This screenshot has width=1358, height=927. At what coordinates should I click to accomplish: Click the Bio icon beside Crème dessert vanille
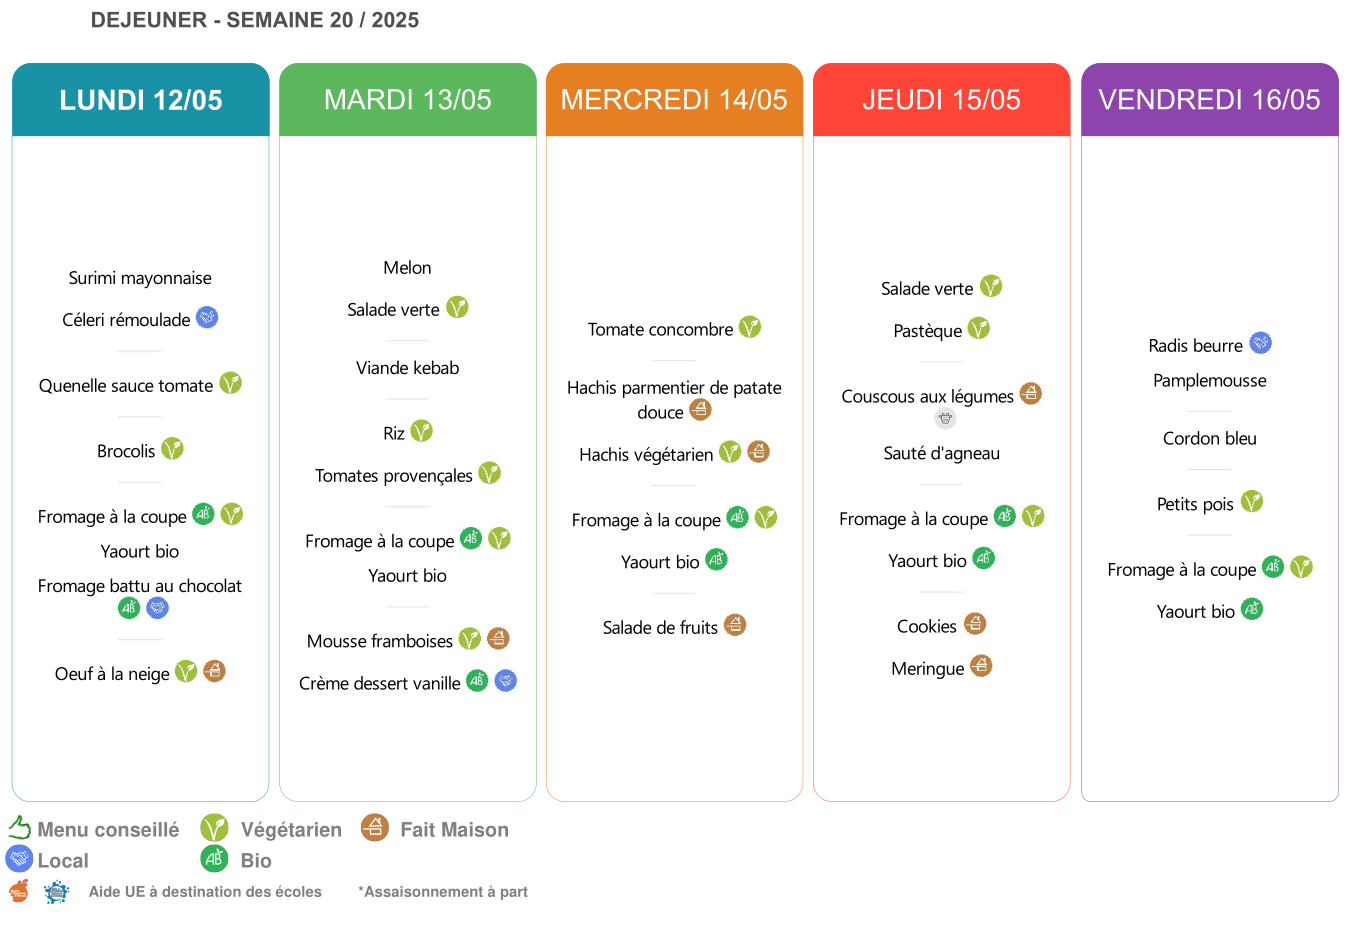click(478, 681)
